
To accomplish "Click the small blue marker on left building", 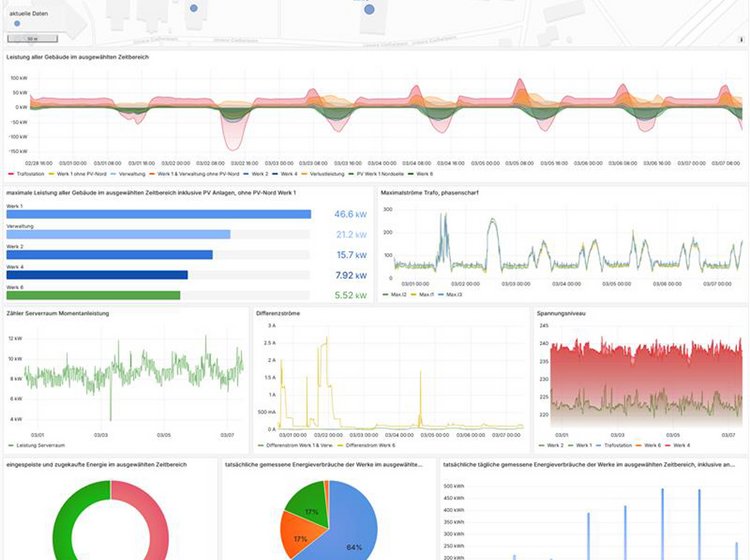I will (x=194, y=8).
